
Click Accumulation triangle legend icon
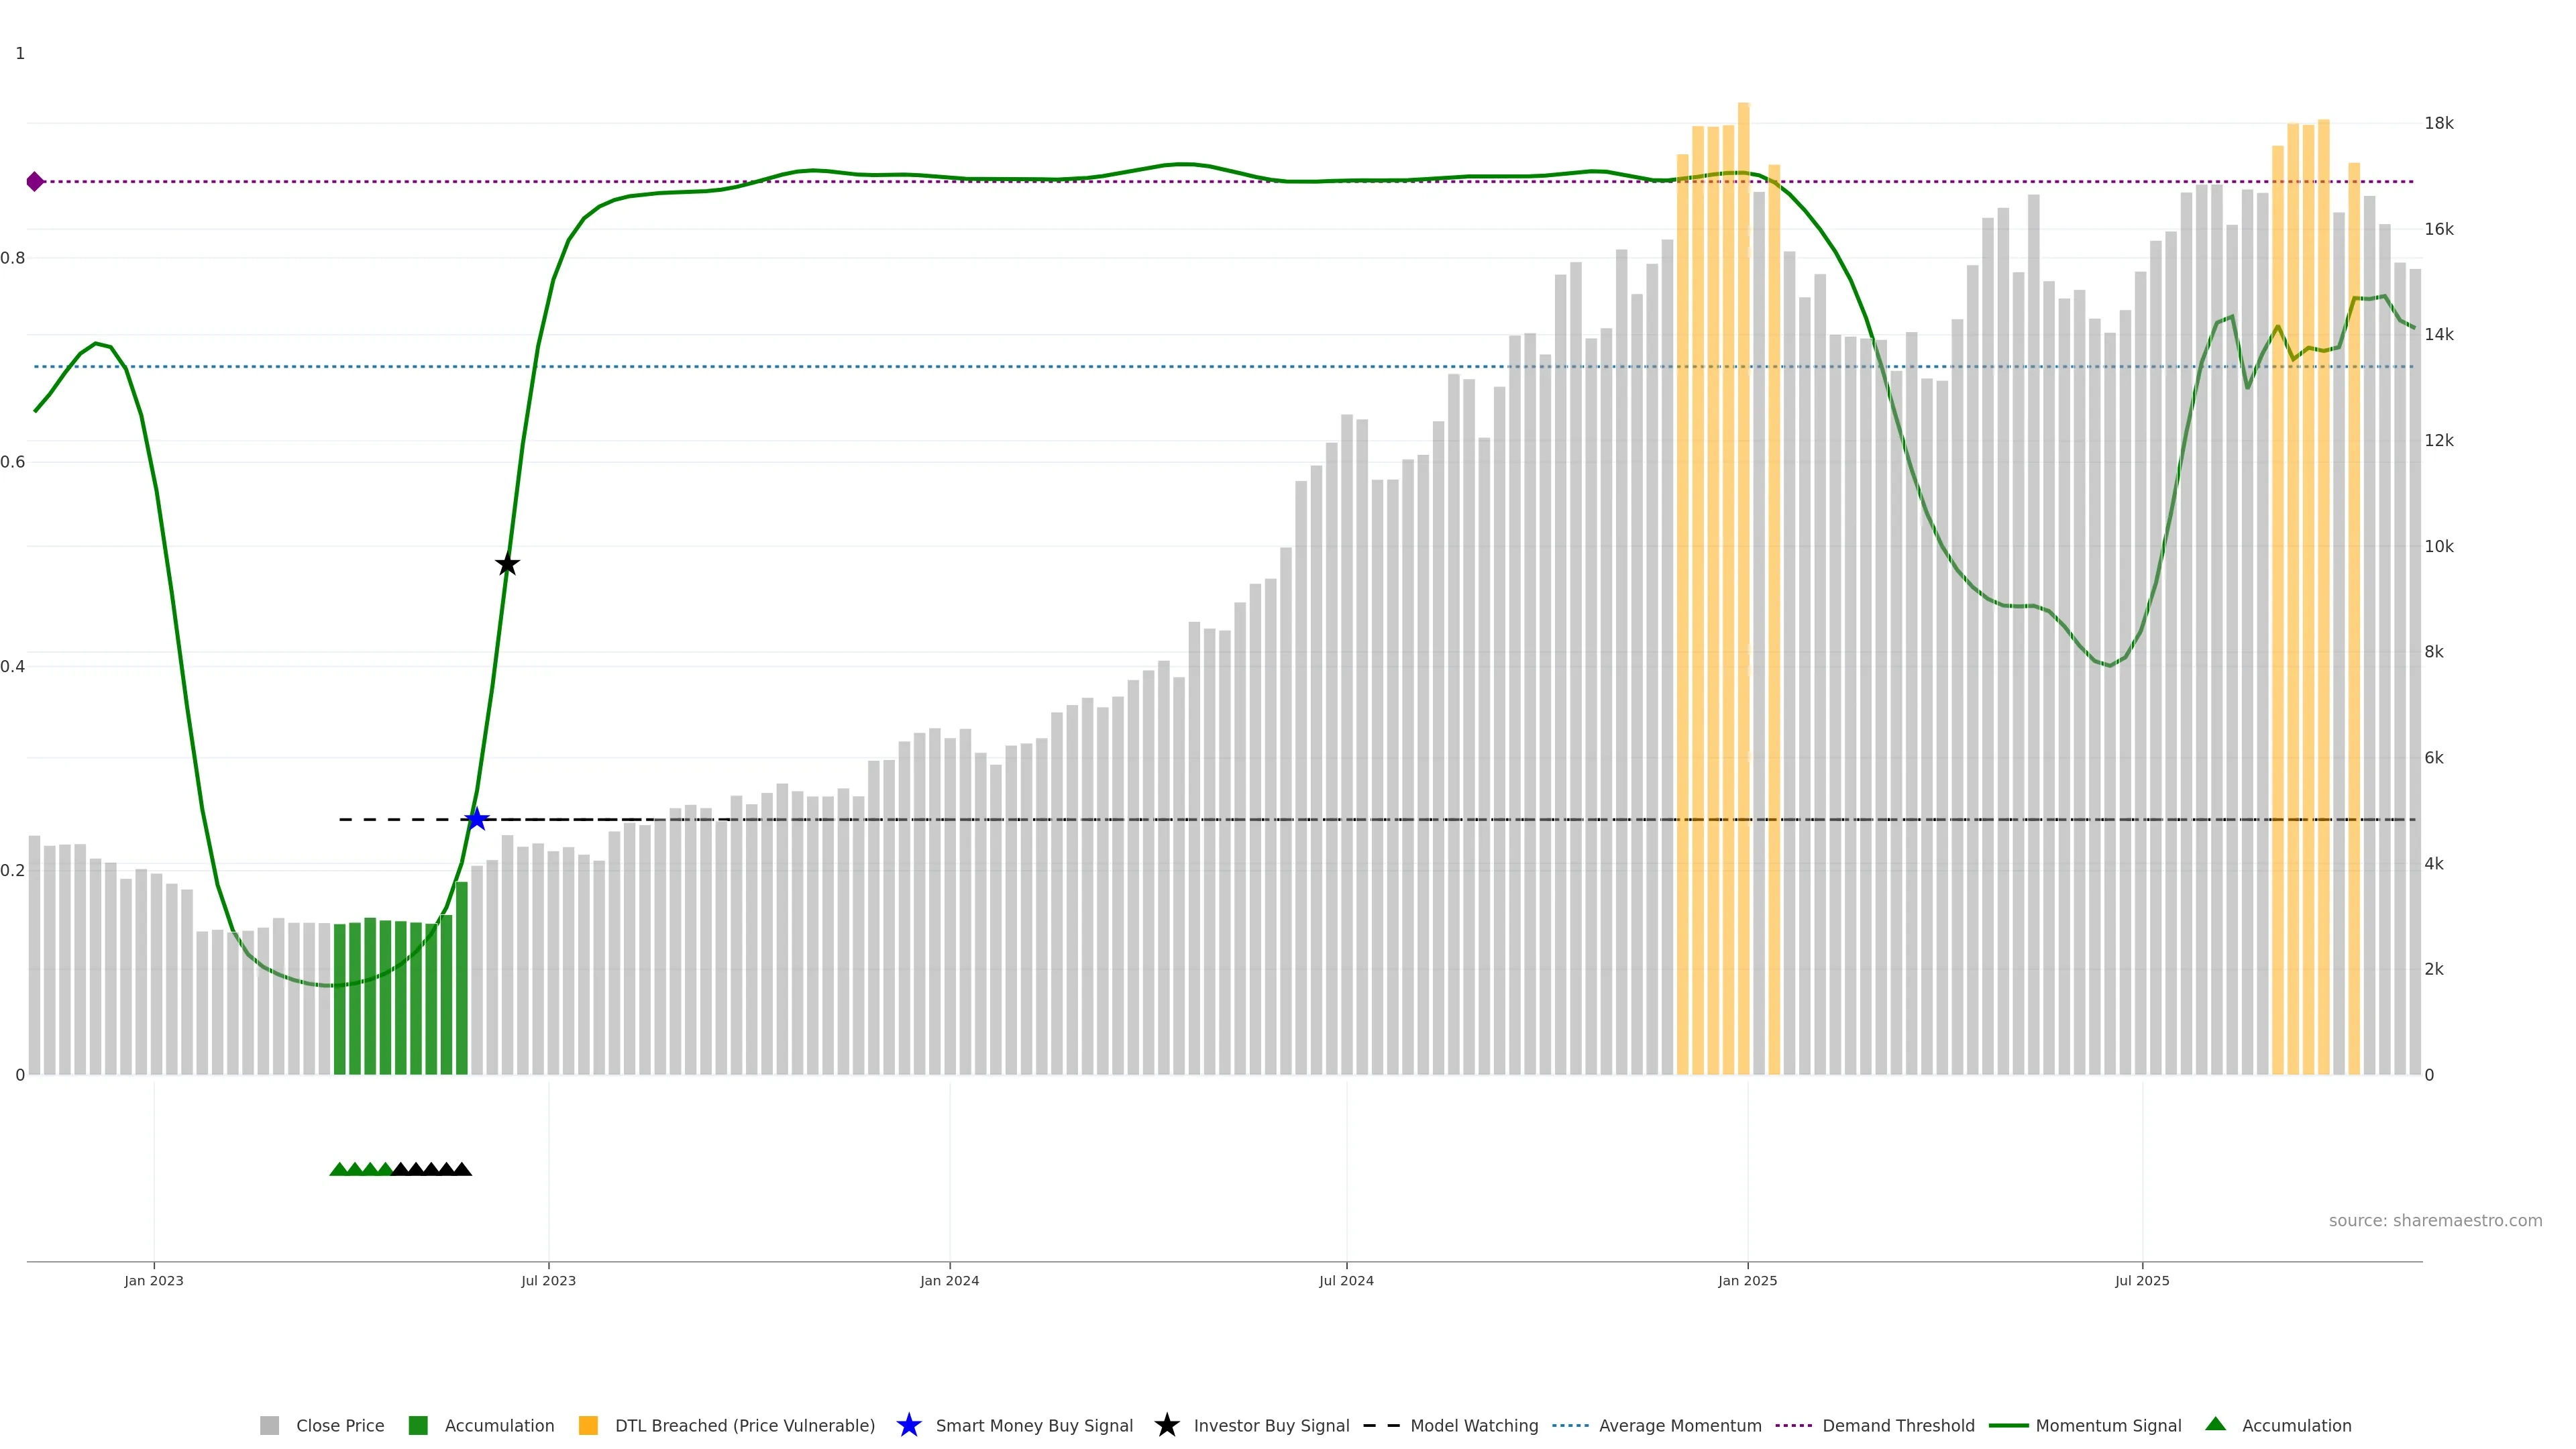click(x=2215, y=1424)
